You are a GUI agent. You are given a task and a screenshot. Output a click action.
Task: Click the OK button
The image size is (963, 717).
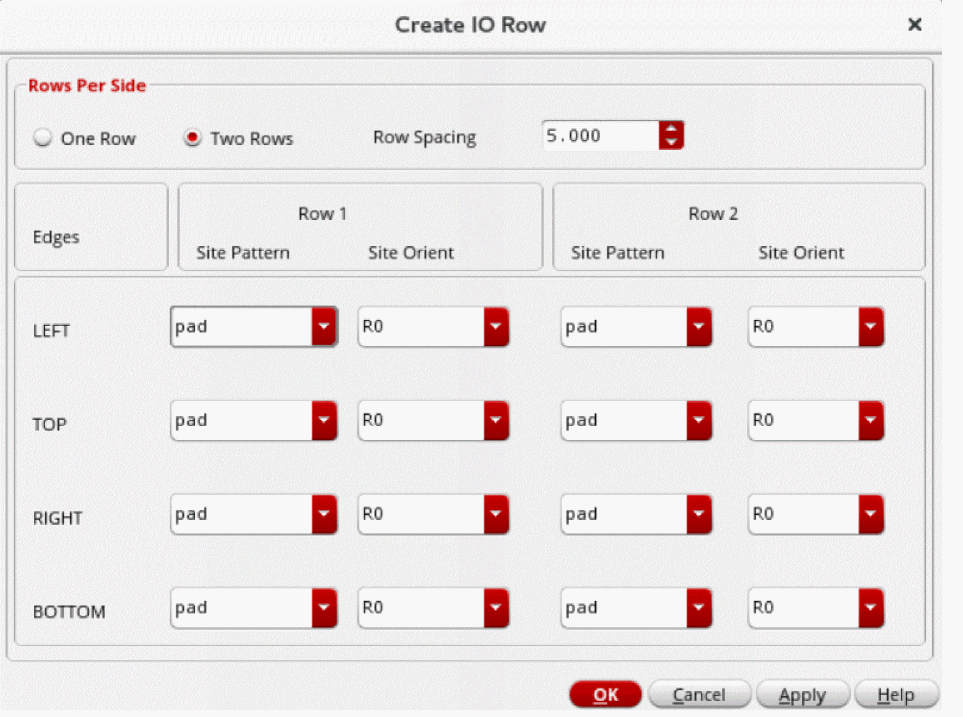pos(605,695)
